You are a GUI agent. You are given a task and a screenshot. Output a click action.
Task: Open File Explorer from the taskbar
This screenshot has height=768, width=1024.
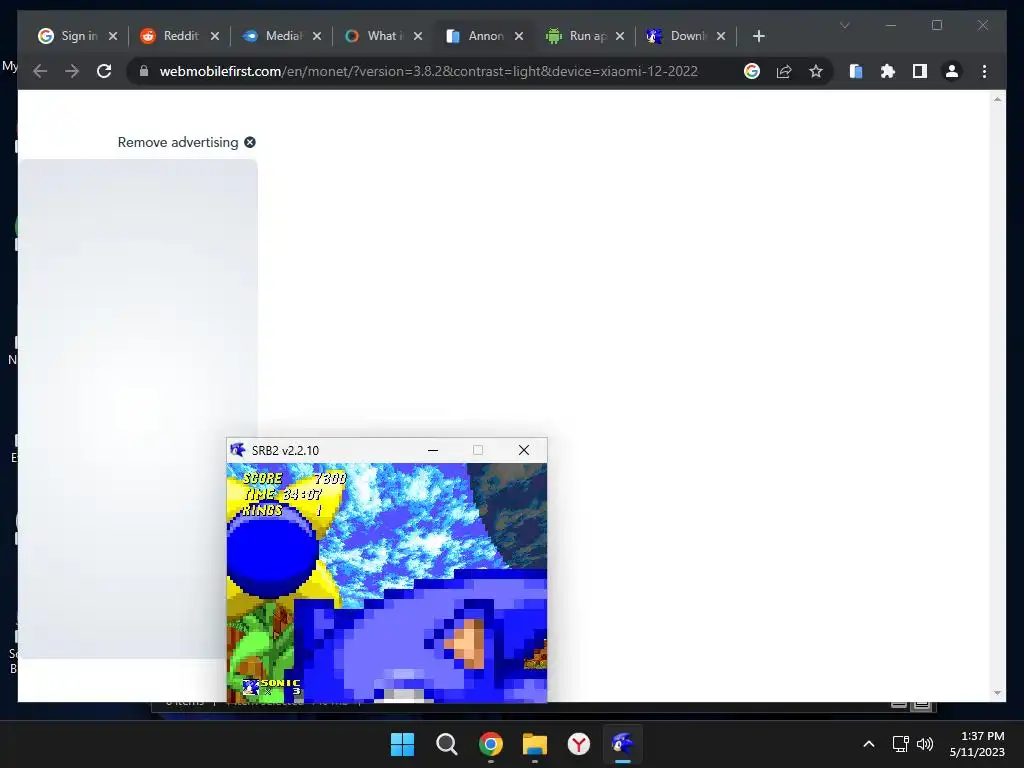click(x=534, y=744)
